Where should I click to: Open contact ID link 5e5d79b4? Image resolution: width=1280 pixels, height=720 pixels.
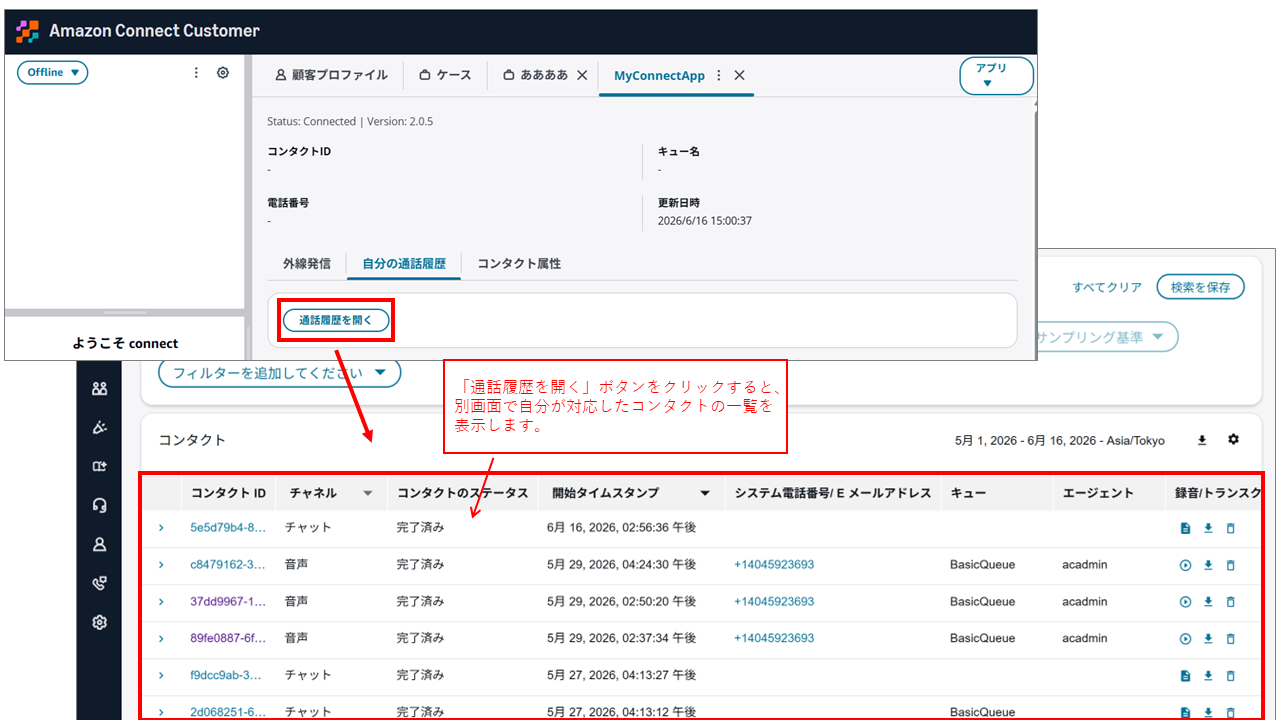point(228,528)
